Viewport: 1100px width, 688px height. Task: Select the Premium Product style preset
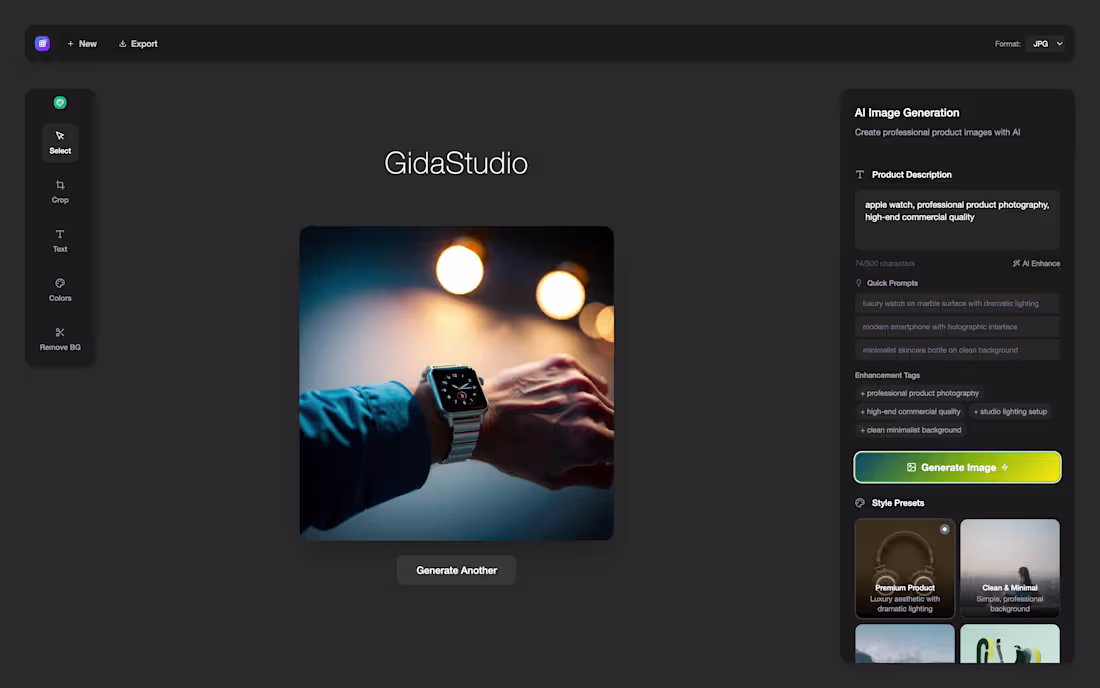tap(904, 568)
